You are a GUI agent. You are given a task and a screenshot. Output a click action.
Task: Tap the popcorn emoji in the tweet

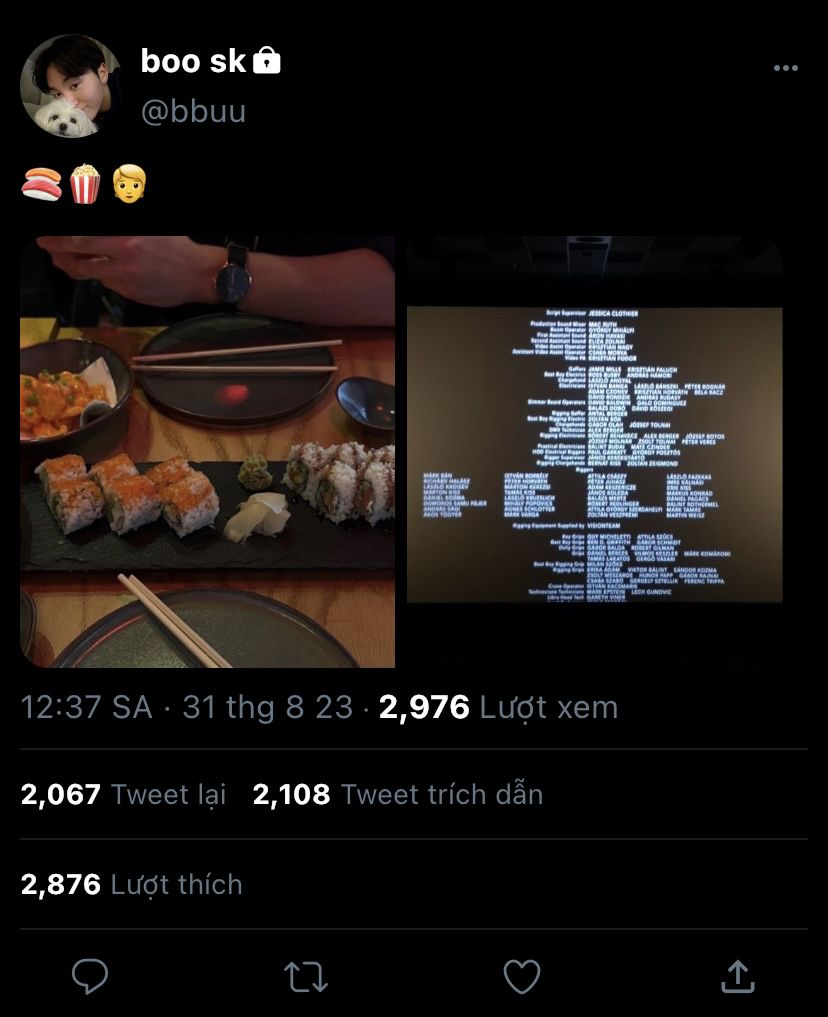point(85,184)
